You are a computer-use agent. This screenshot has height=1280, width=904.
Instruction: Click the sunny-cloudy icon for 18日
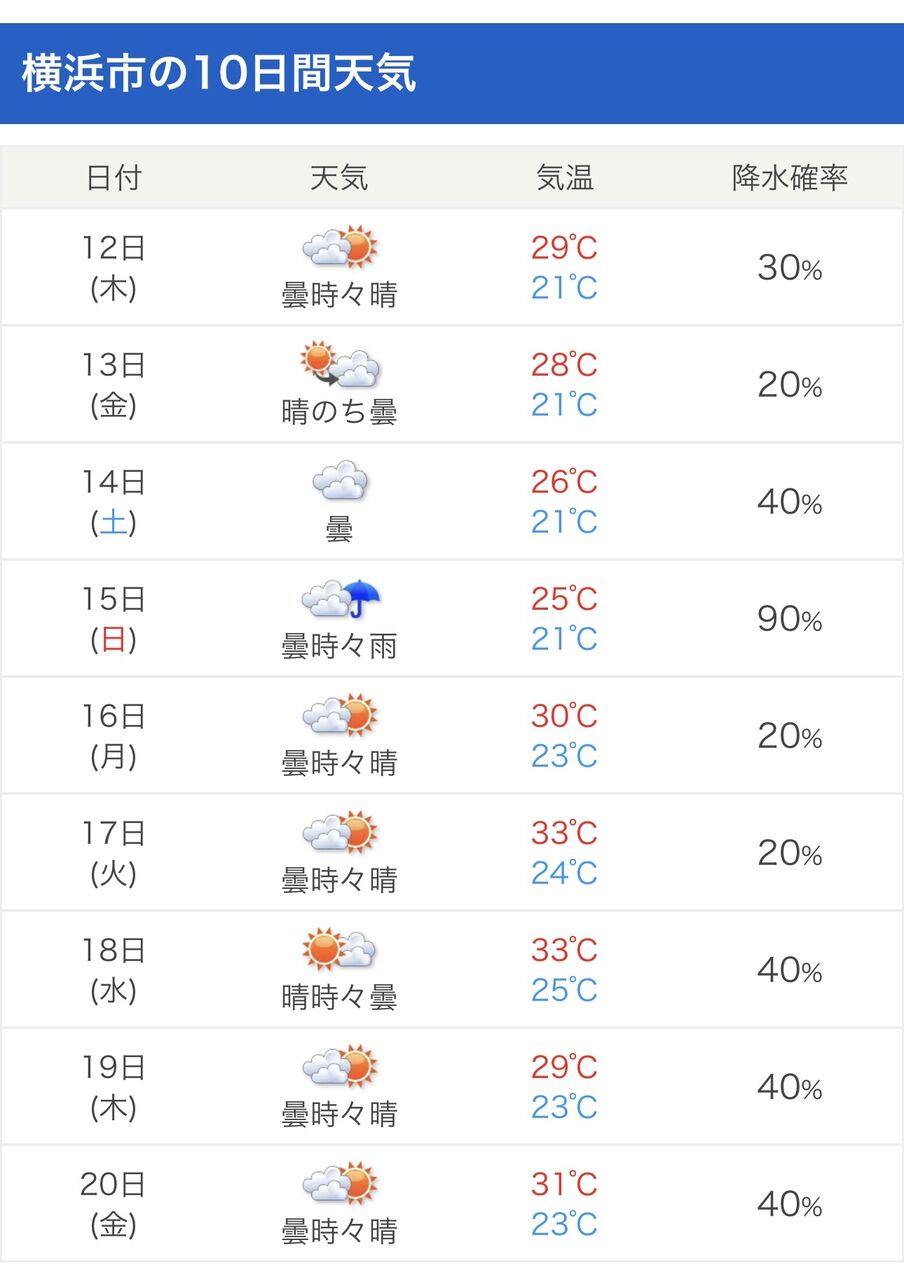coord(340,950)
